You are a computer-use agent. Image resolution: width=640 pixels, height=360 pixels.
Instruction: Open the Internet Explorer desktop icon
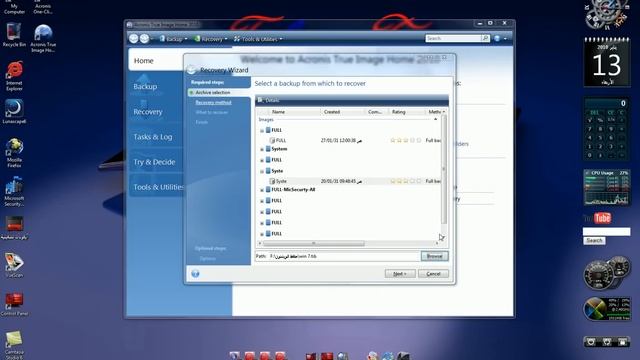pos(14,76)
